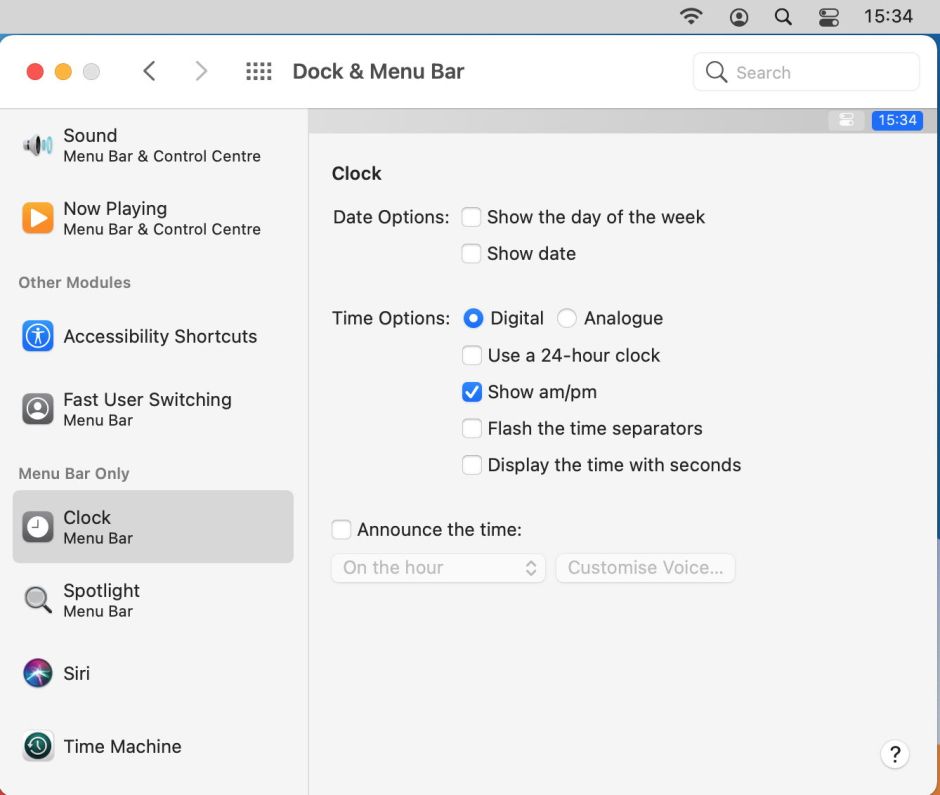This screenshot has height=795, width=940.
Task: Click the Customise Voice button
Action: [645, 568]
